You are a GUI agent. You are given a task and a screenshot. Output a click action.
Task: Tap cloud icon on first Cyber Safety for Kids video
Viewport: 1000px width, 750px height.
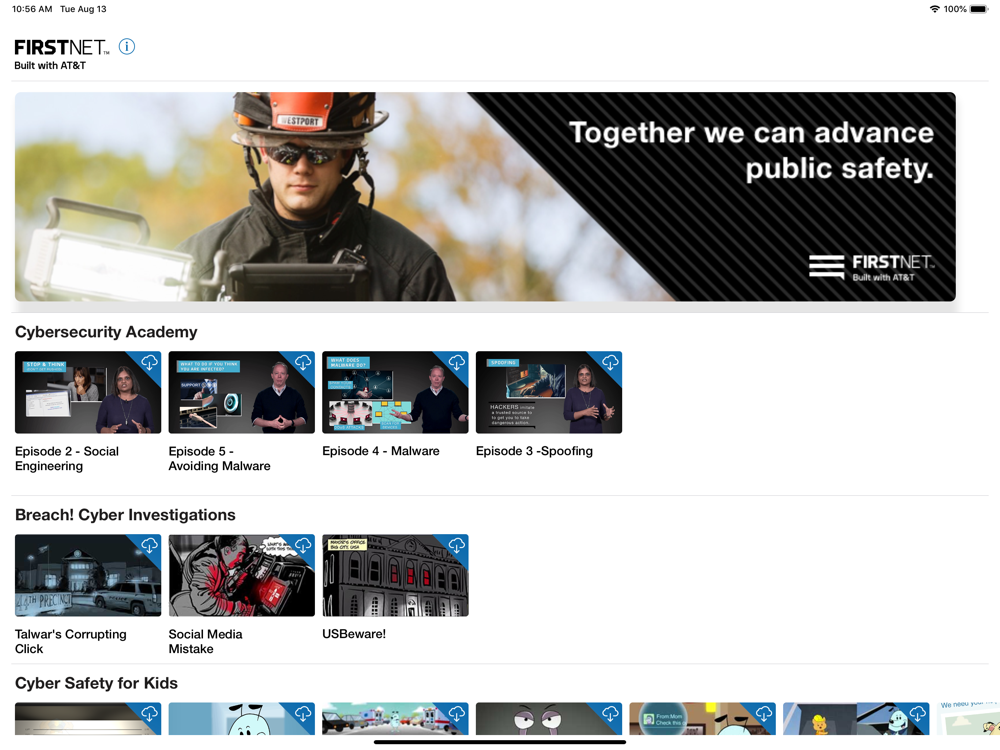[x=149, y=714]
